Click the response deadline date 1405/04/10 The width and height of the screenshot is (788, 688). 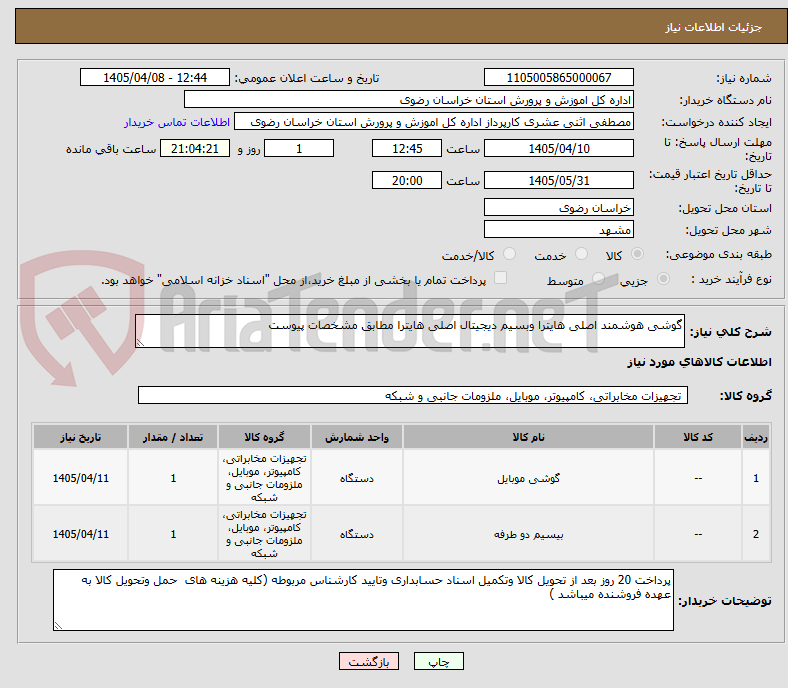coord(558,148)
